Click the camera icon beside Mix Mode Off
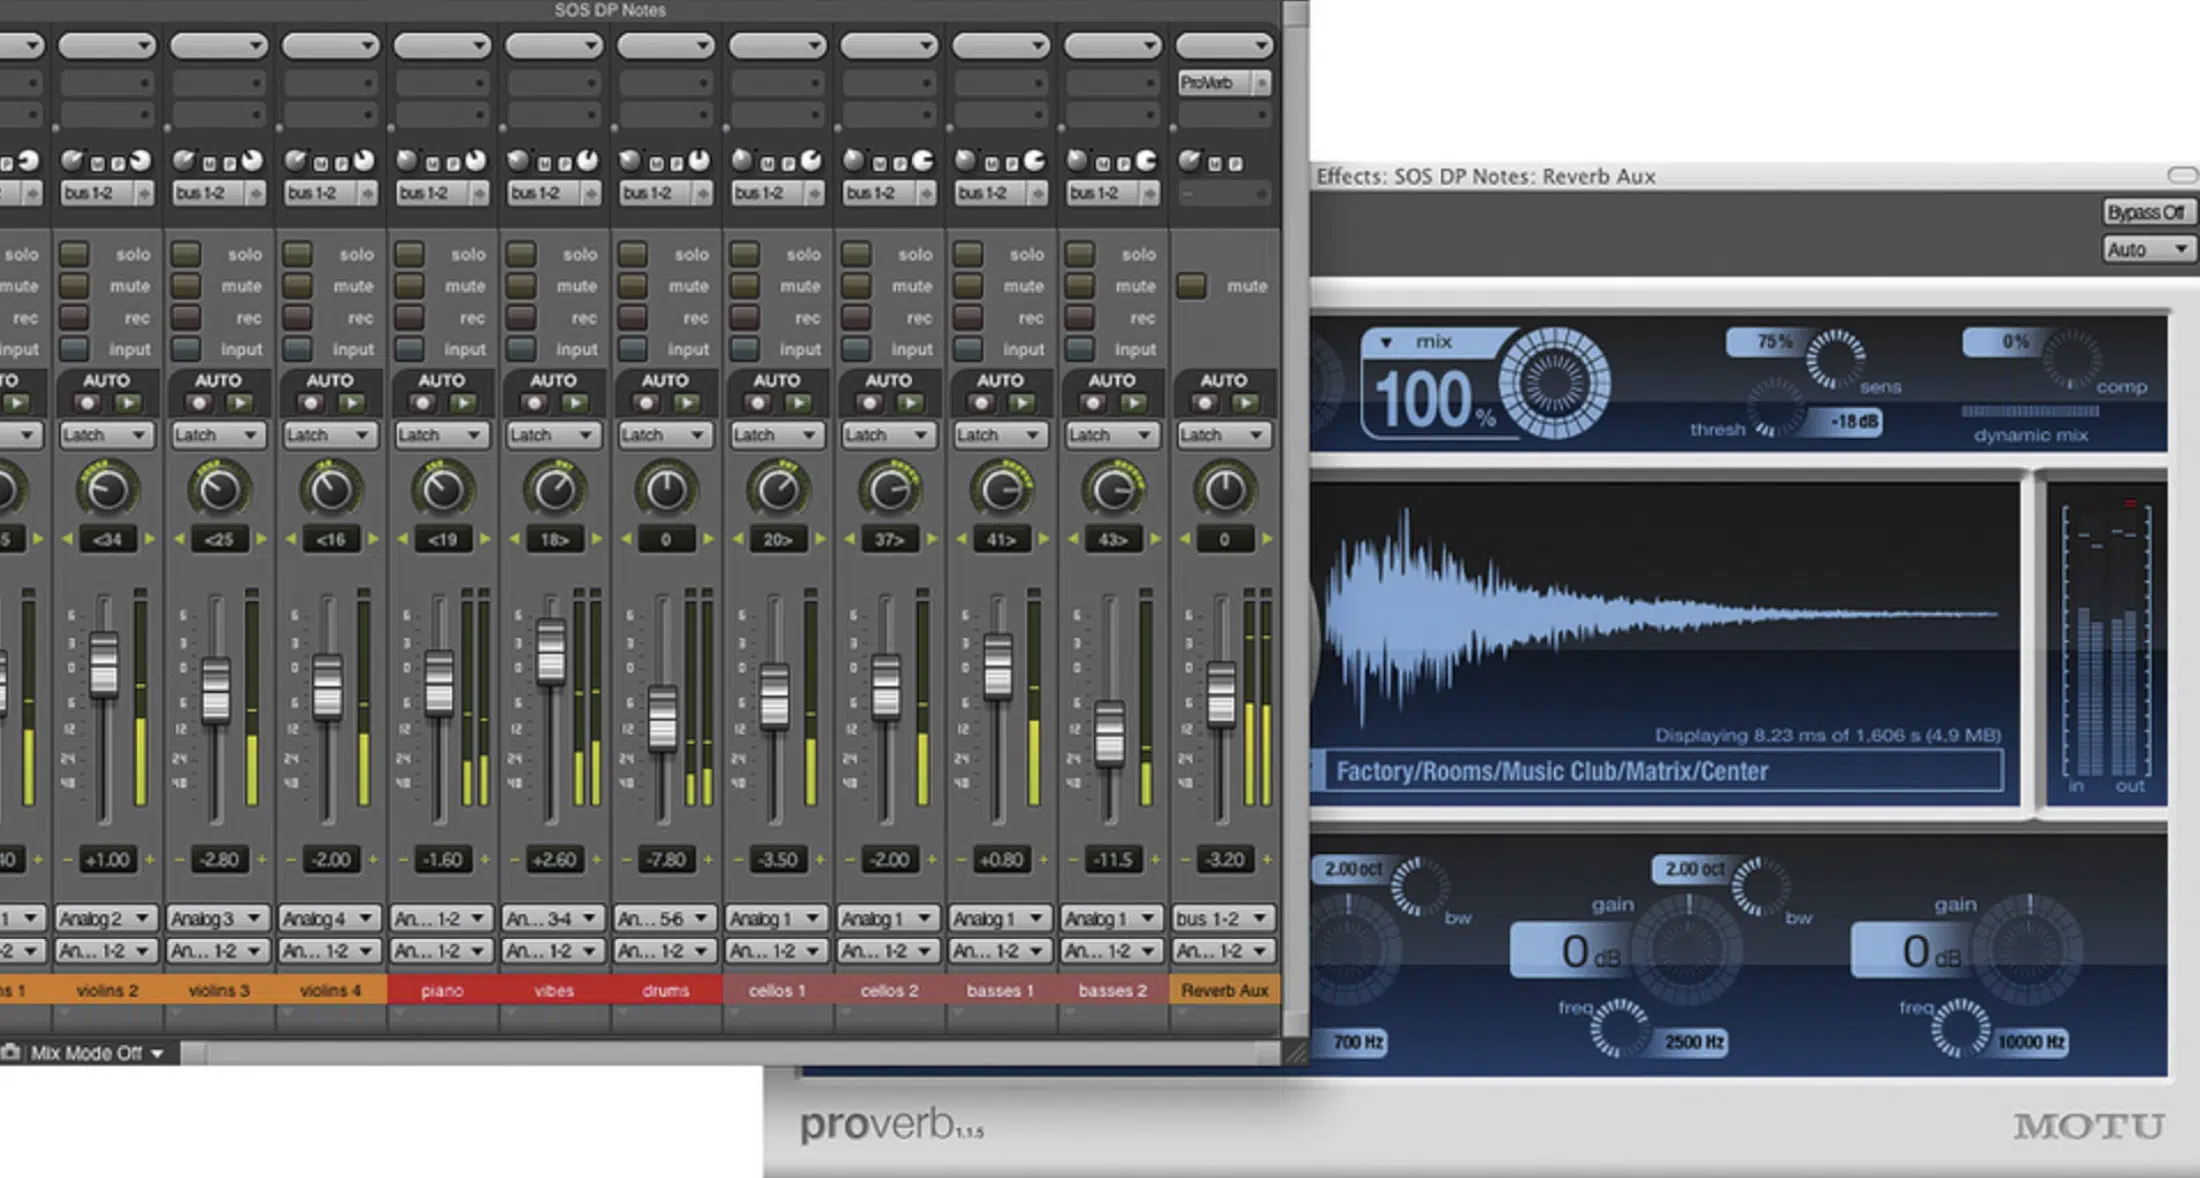The height and width of the screenshot is (1178, 2200). tap(11, 1052)
